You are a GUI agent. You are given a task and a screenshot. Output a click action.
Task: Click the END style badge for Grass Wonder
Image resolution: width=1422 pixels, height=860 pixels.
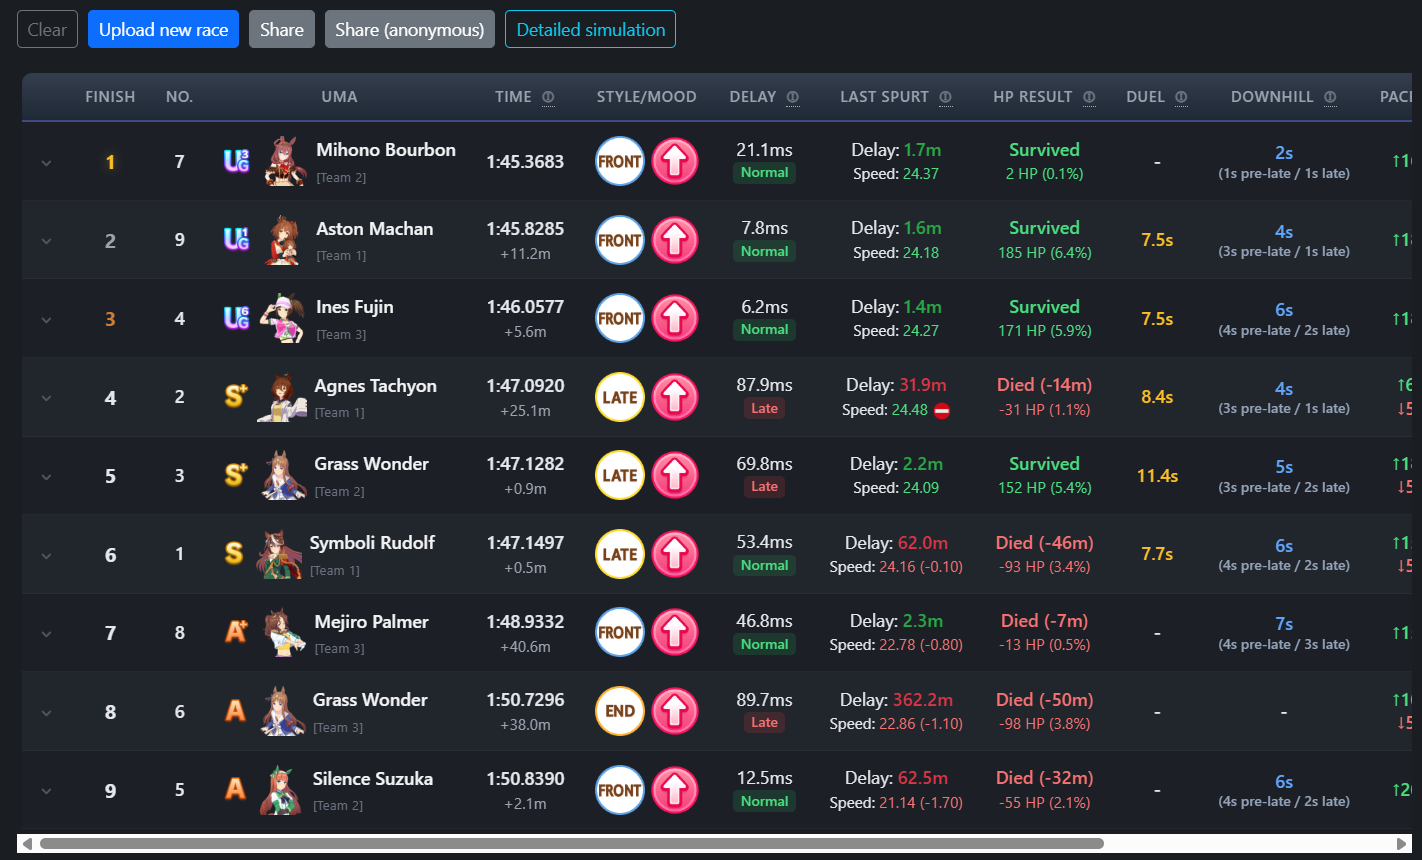click(620, 711)
